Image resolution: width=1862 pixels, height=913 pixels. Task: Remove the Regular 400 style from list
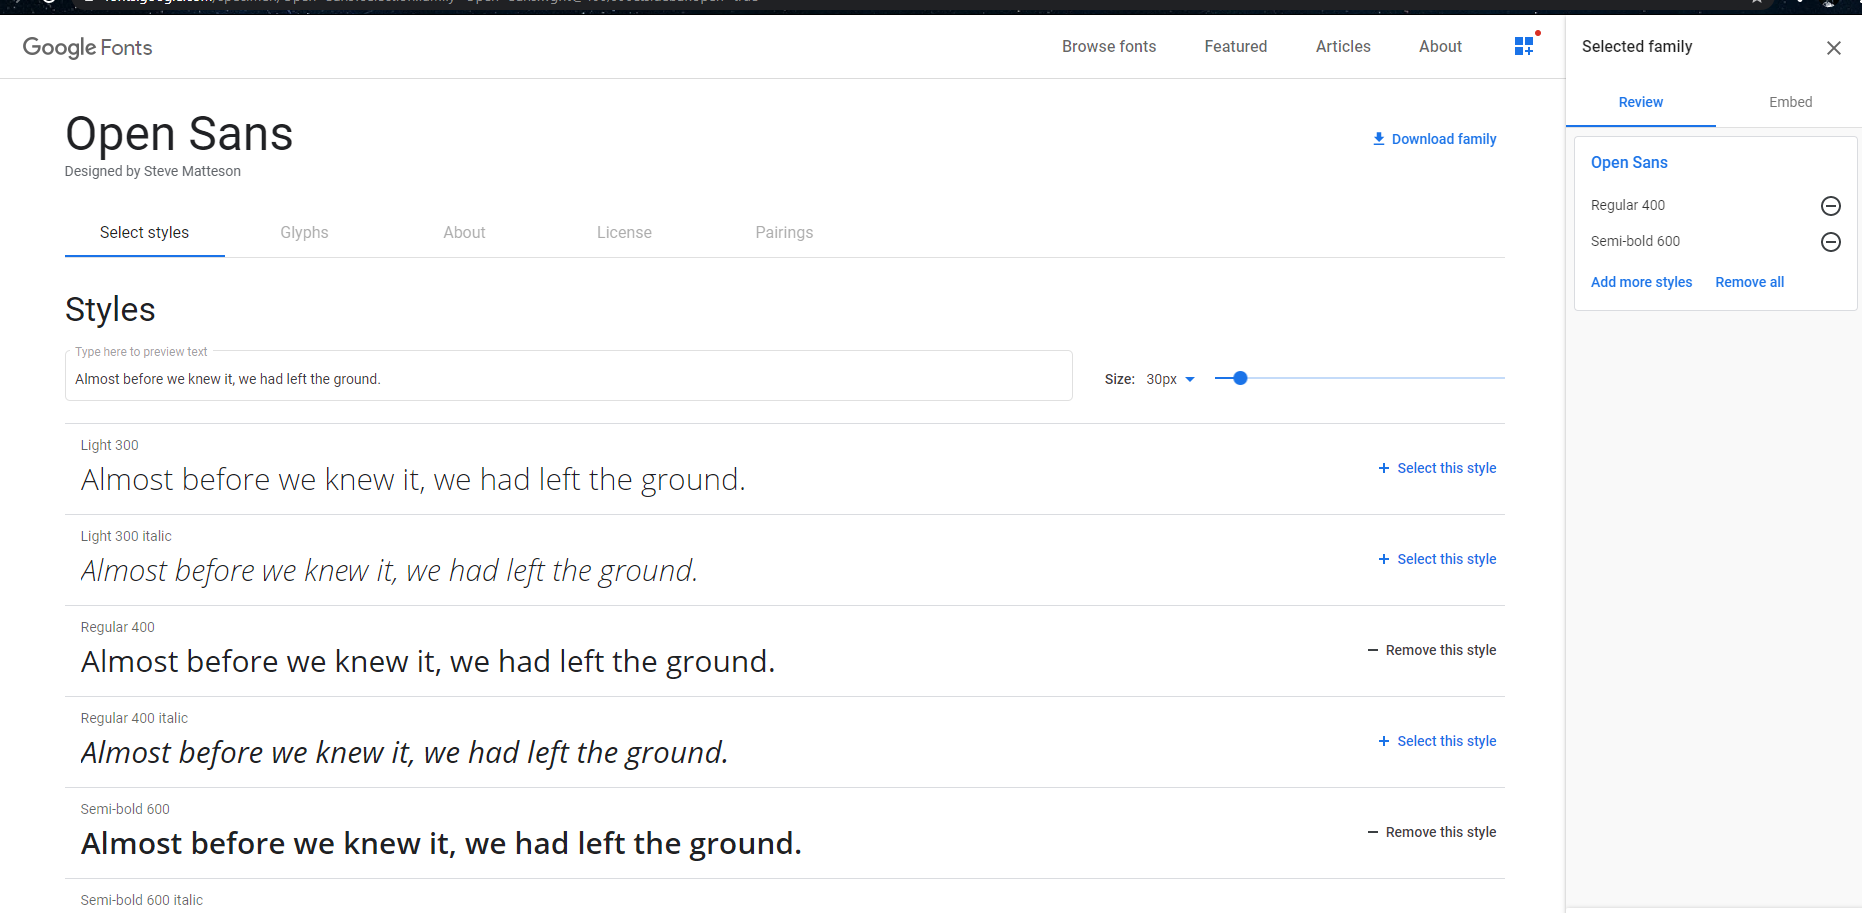click(1432, 650)
